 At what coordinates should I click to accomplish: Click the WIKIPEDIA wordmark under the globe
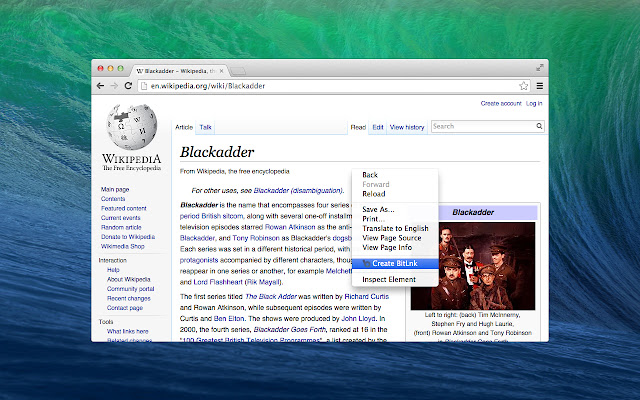[x=131, y=158]
